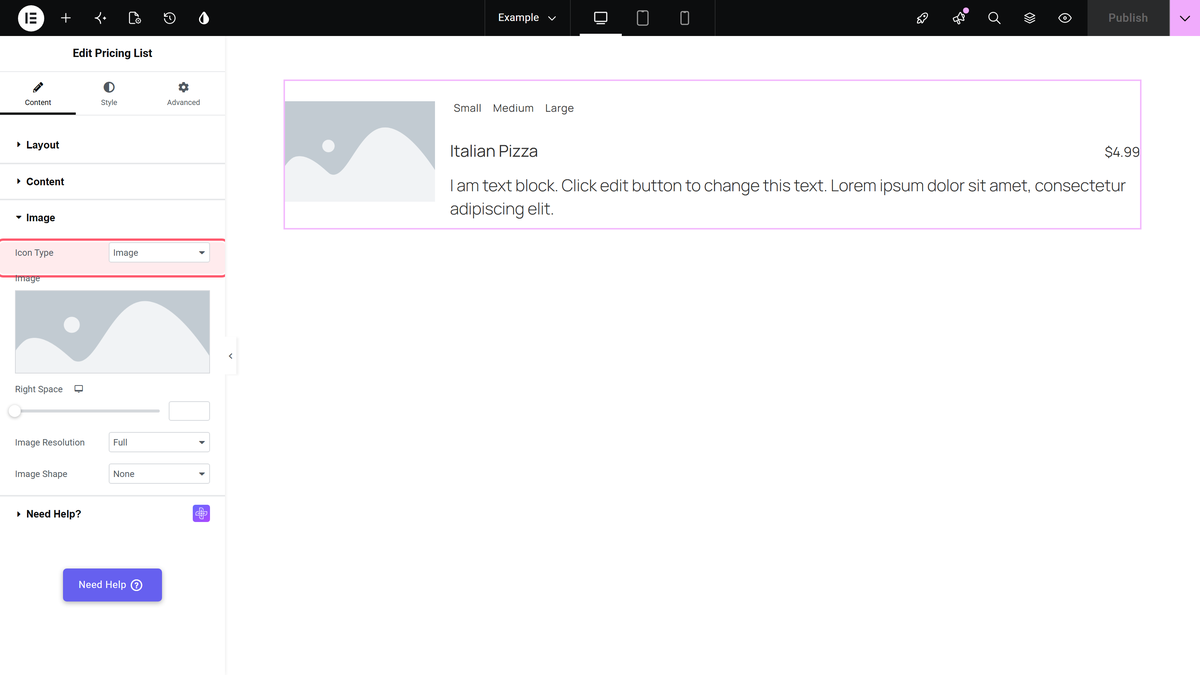Click the Right Space responsive device icon
The image size is (1200, 675).
coord(79,389)
